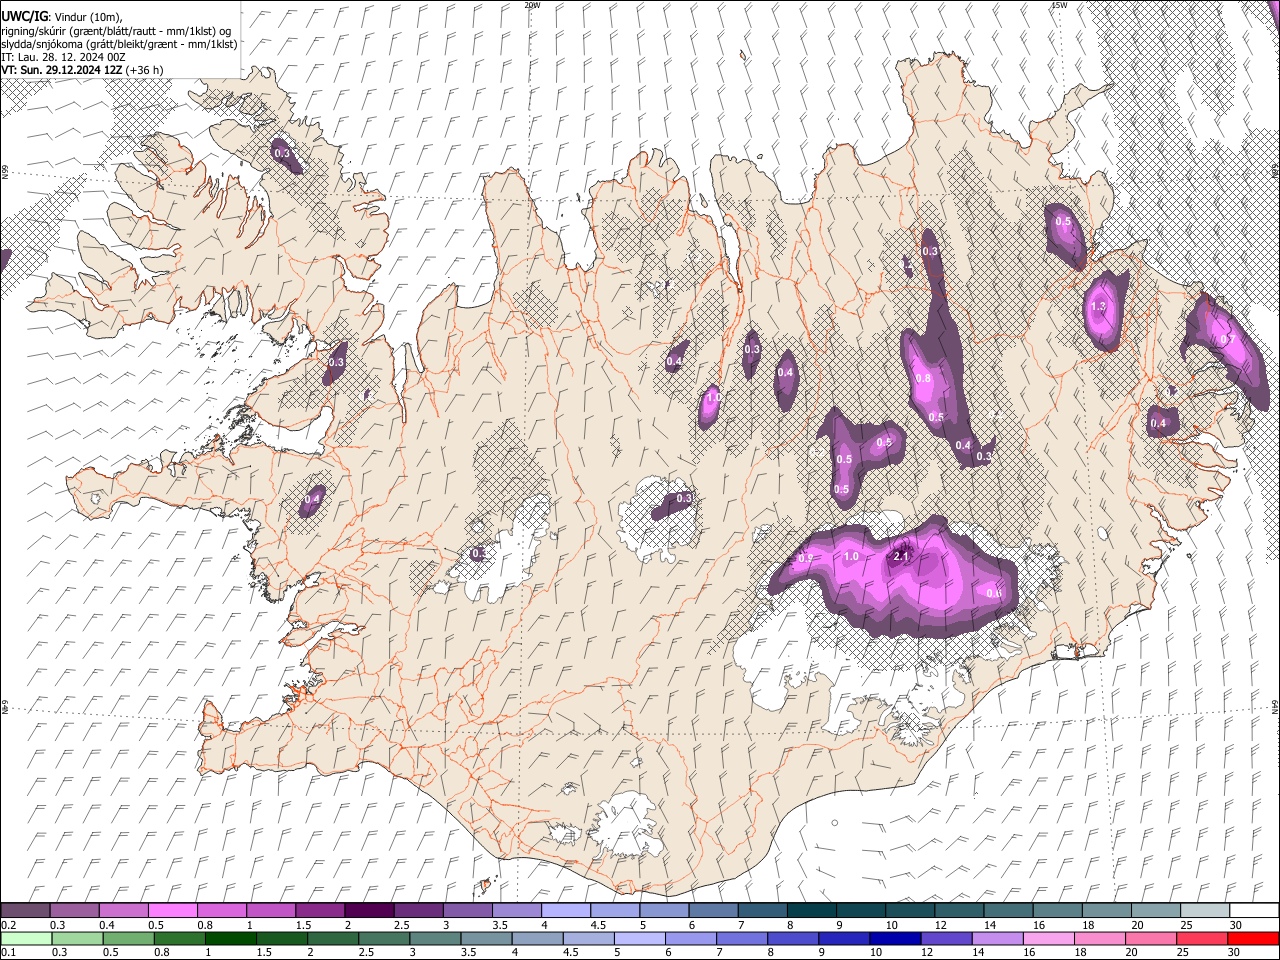Viewport: 1280px width, 960px height.
Task: Click the 'IT: Lau. 28. 12. 2024 00Z' line
Action: (63, 57)
